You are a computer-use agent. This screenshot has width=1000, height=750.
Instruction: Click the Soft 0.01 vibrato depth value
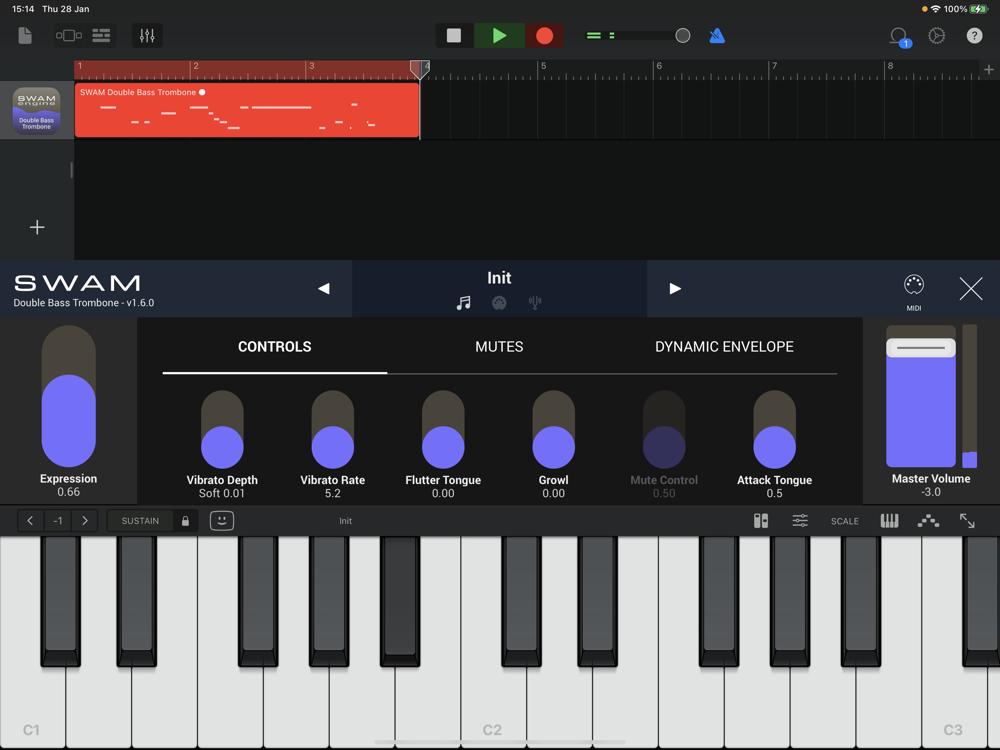coord(221,494)
